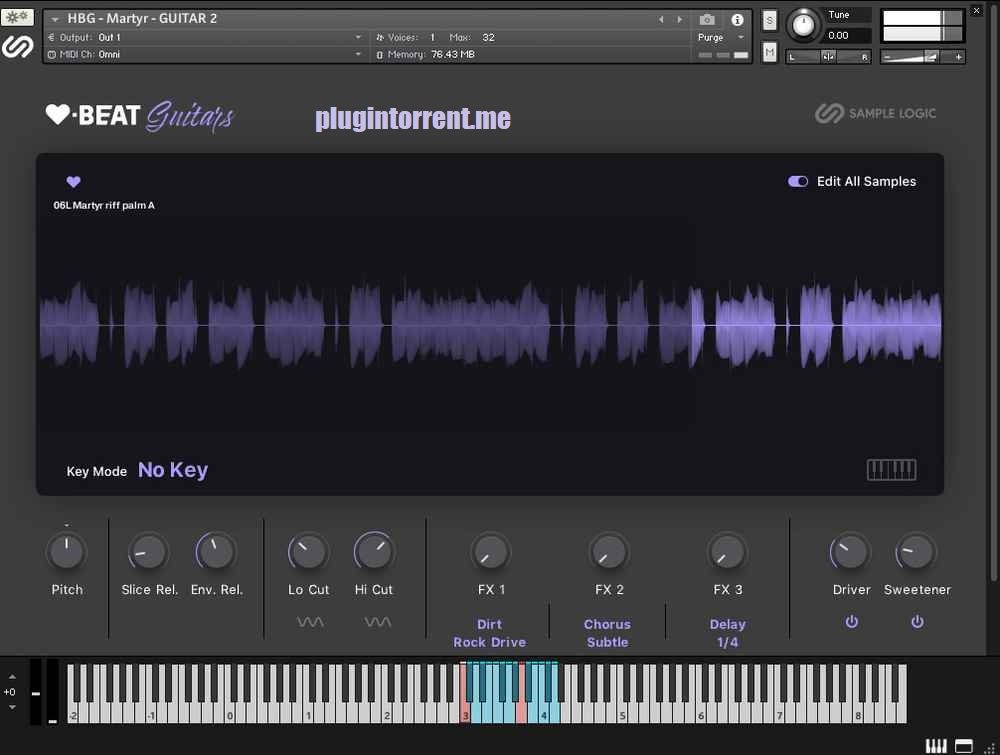Click the Sample Logic logo beside the header
The width and height of the screenshot is (1000, 755).
[17, 47]
